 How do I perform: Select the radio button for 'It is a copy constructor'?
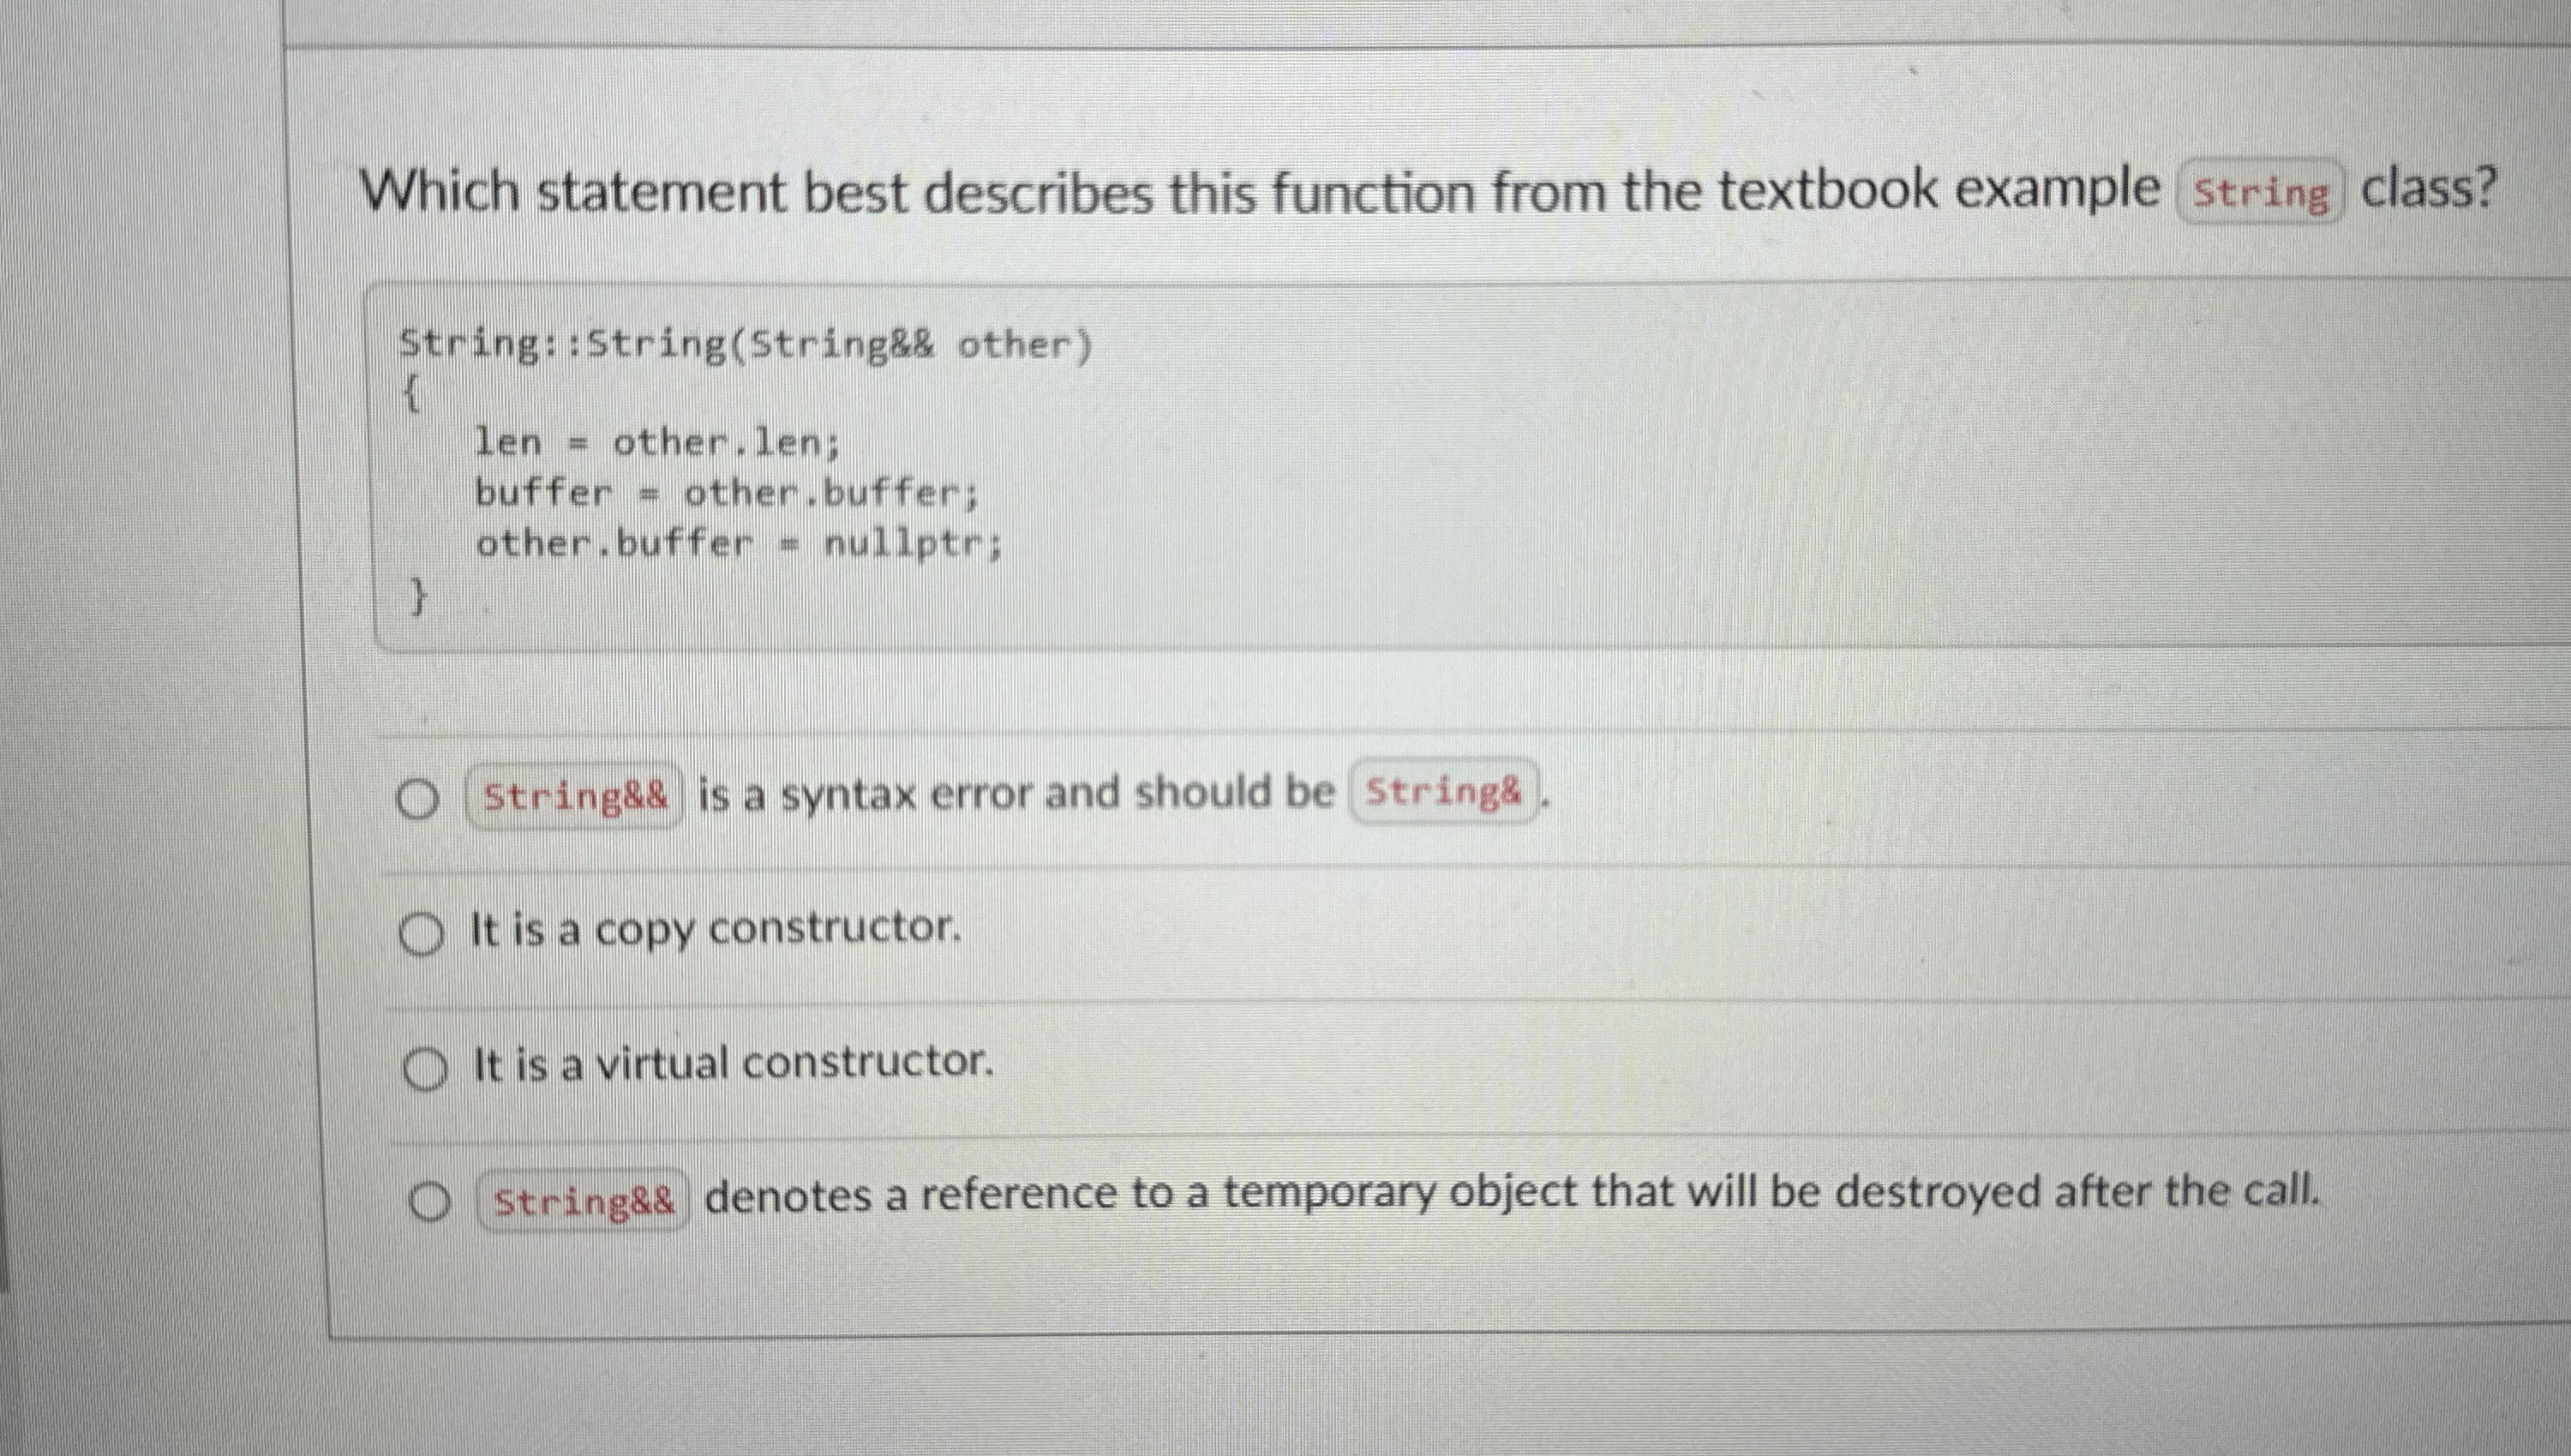click(422, 931)
